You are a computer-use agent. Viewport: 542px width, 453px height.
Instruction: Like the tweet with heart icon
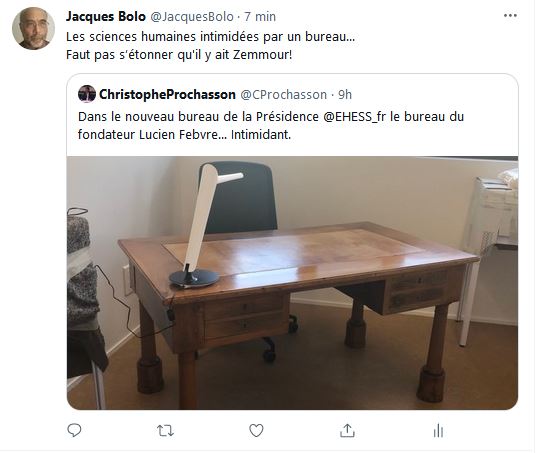256,431
